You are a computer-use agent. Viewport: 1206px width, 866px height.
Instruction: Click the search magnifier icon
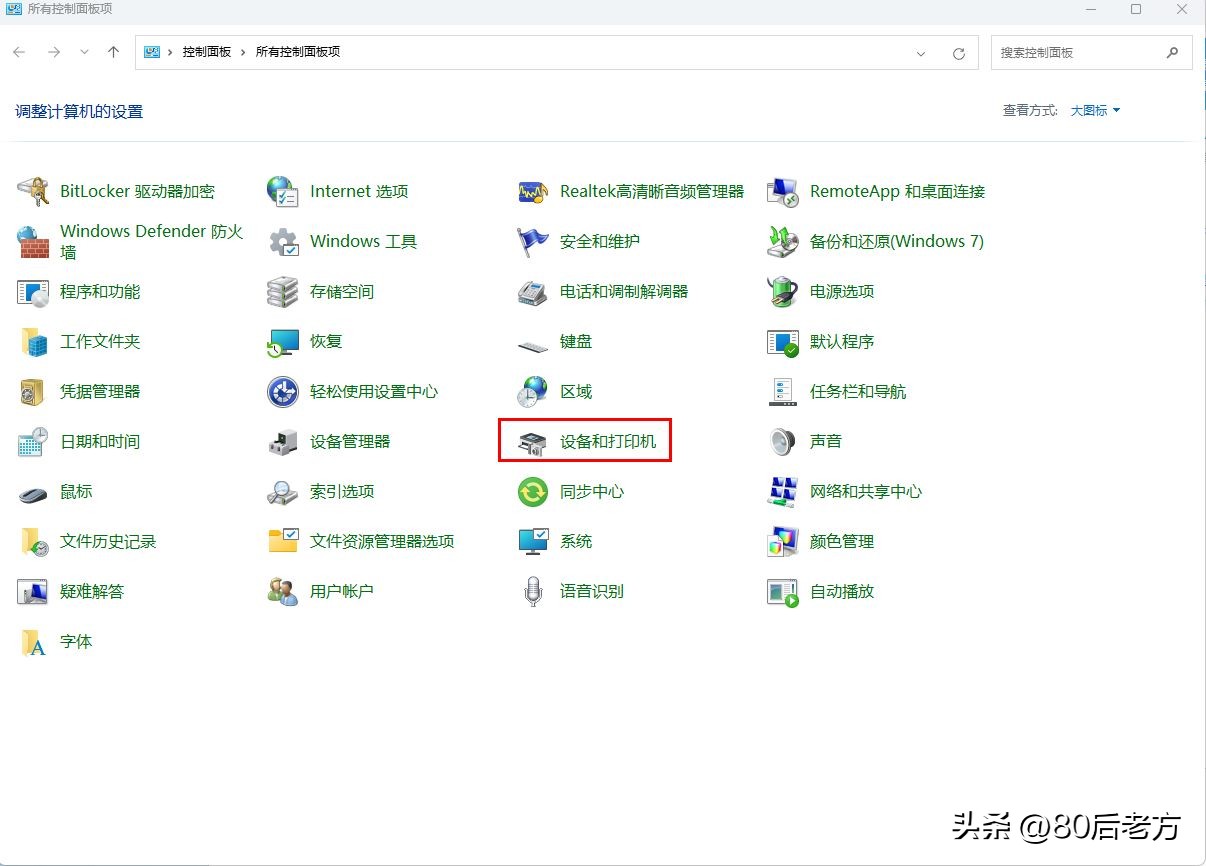coord(1173,52)
